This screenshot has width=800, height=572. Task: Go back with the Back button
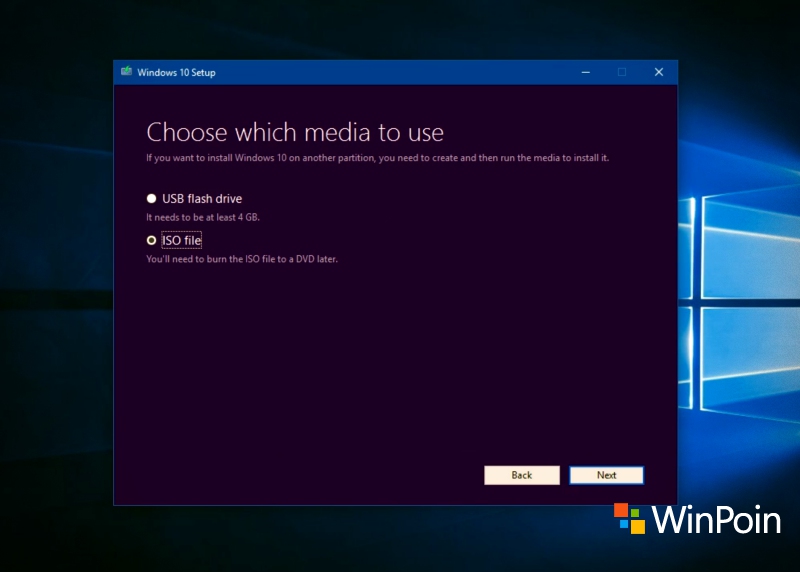[521, 475]
